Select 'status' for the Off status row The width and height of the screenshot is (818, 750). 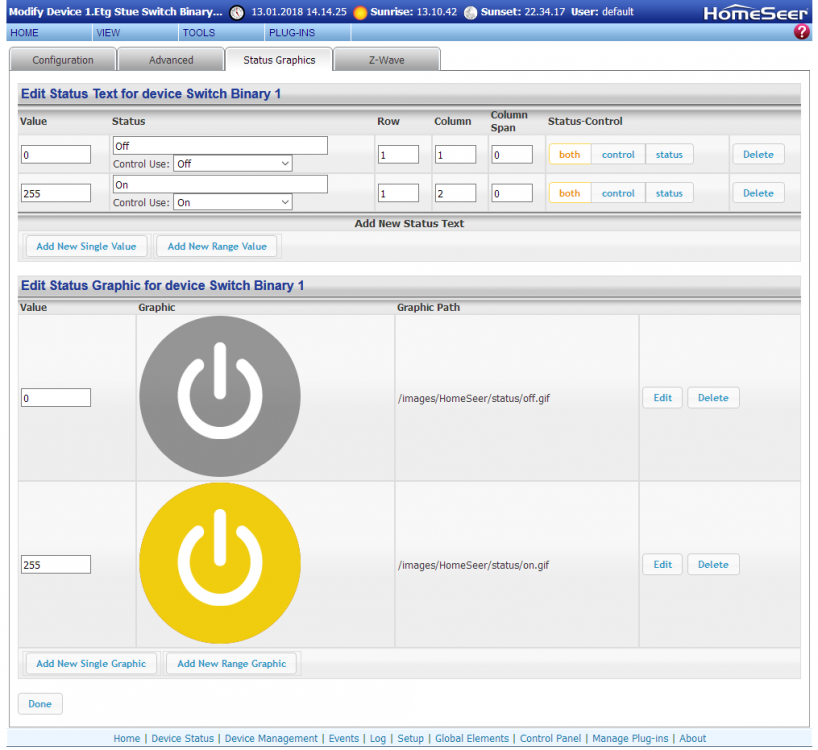click(x=669, y=155)
